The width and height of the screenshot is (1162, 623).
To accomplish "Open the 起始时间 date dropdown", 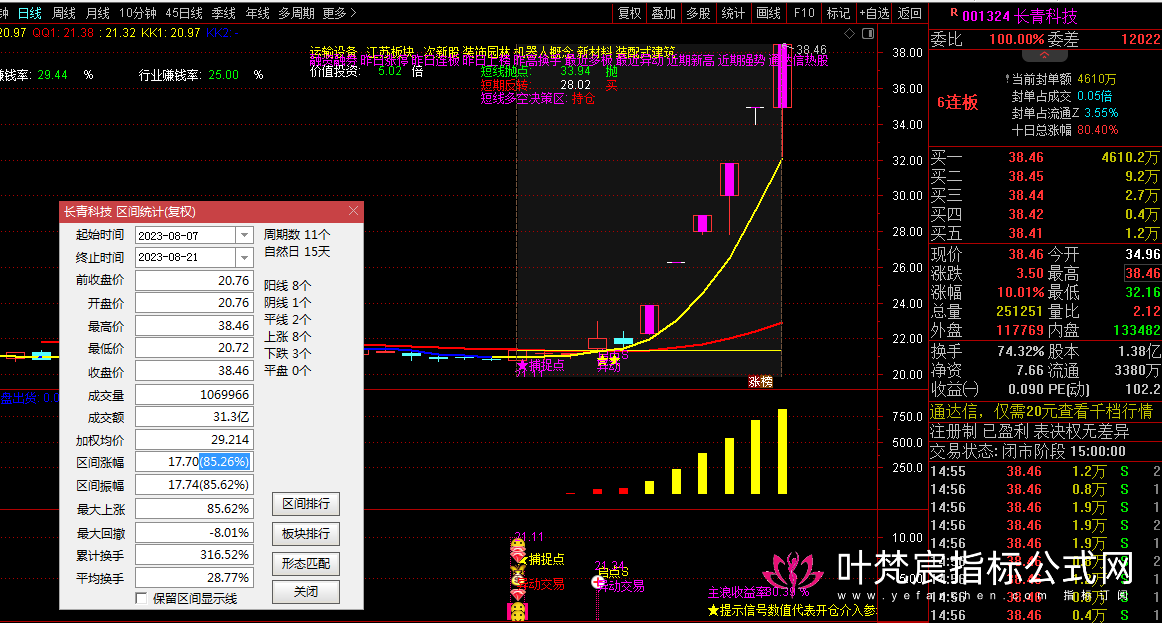I will pos(245,235).
